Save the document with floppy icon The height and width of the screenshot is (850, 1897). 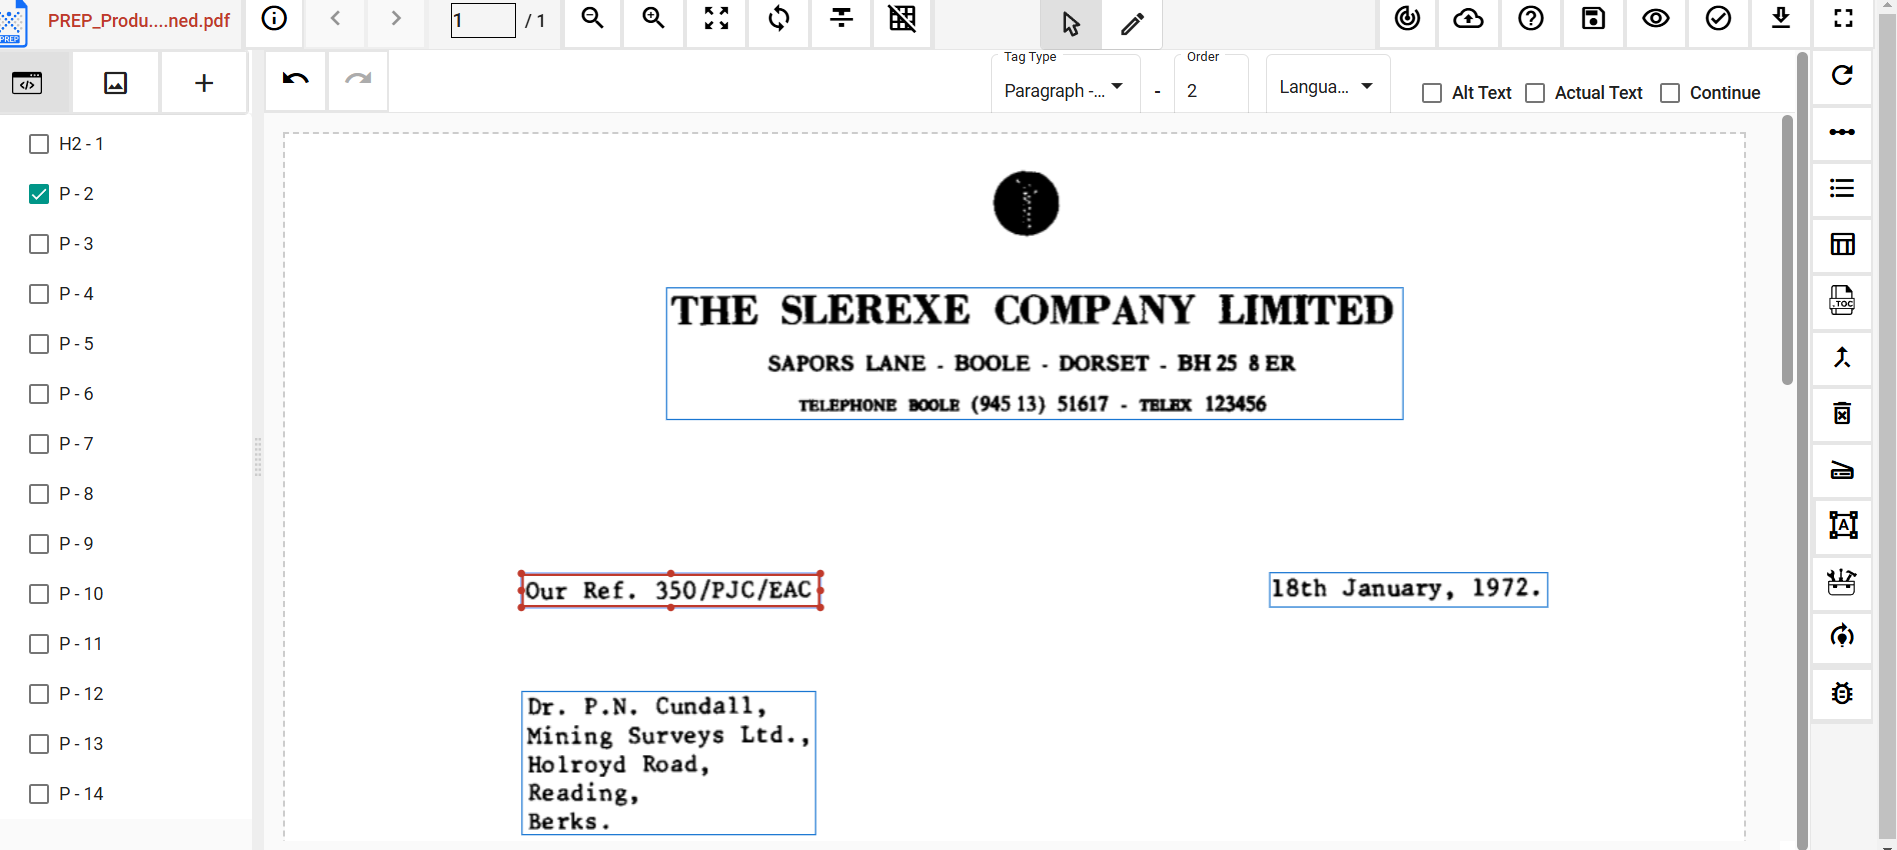tap(1594, 19)
